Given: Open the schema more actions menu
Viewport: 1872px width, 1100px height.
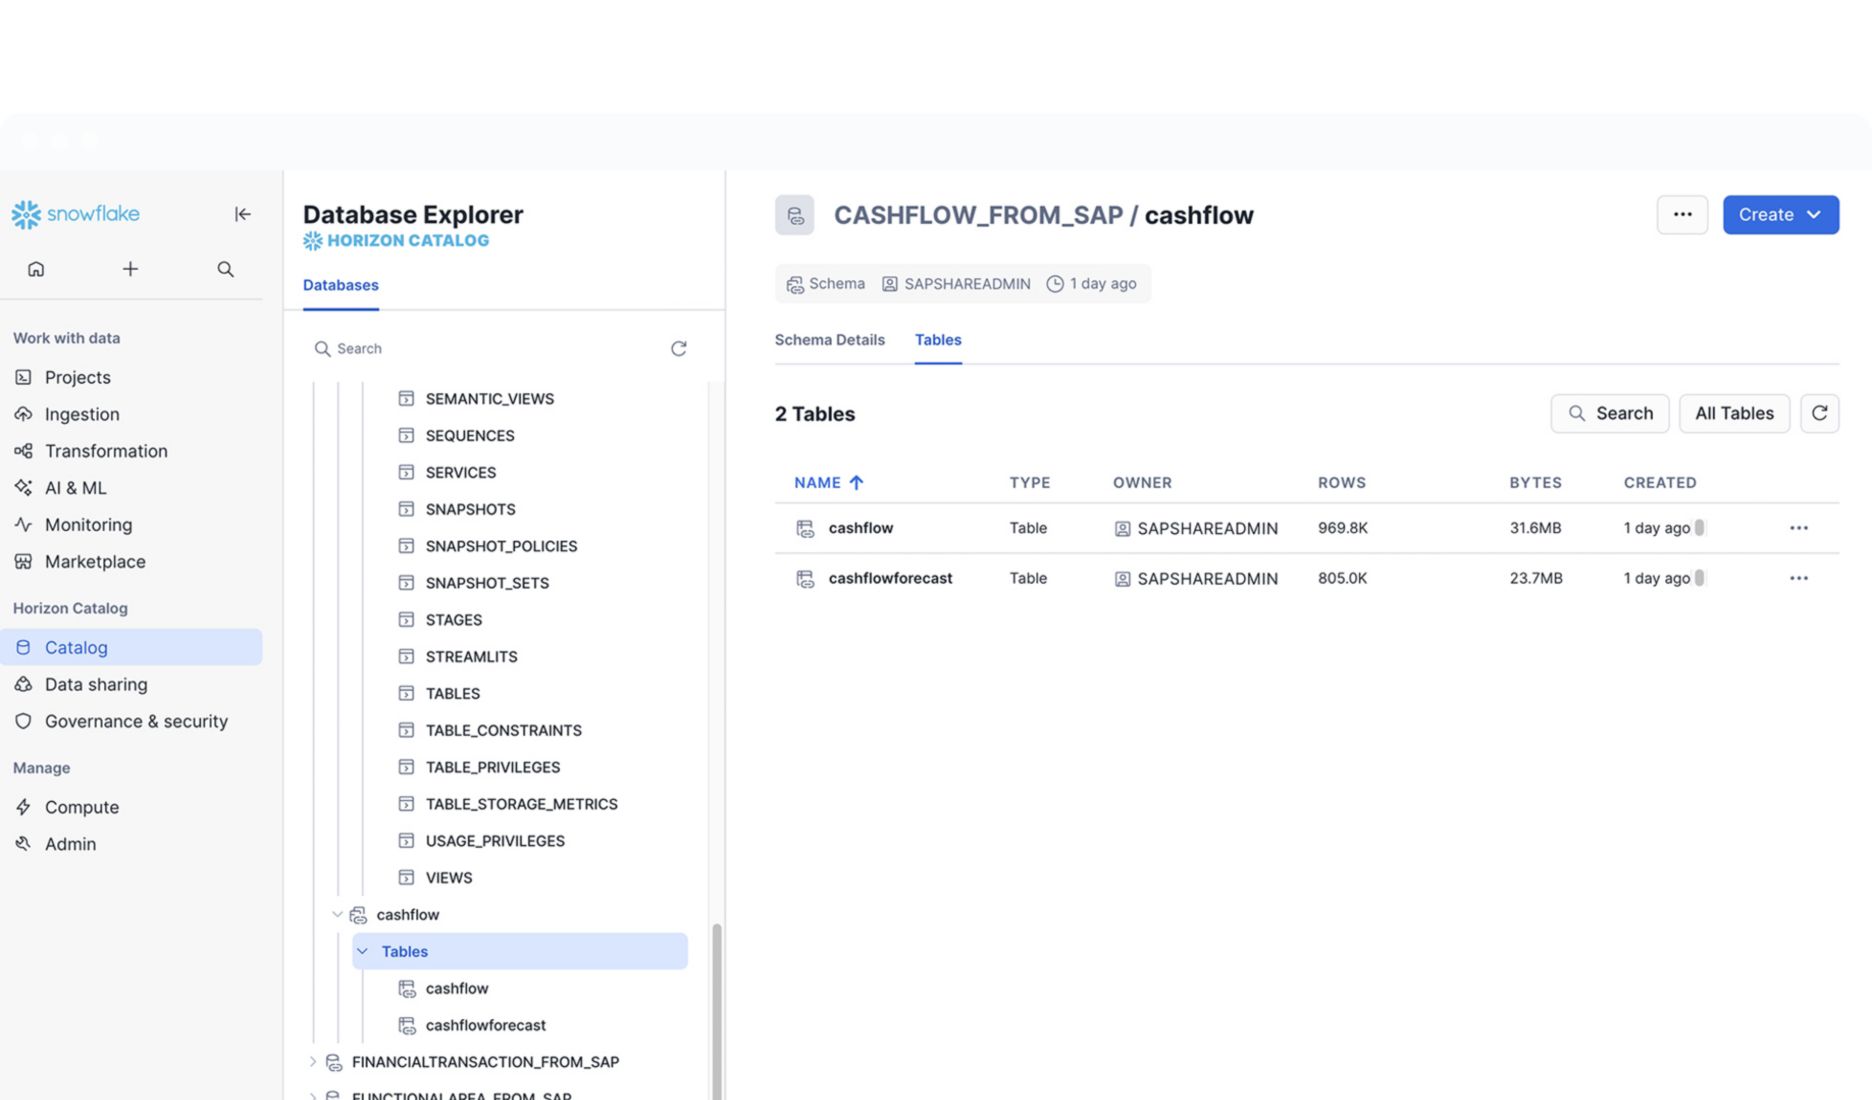Looking at the screenshot, I should [1682, 215].
